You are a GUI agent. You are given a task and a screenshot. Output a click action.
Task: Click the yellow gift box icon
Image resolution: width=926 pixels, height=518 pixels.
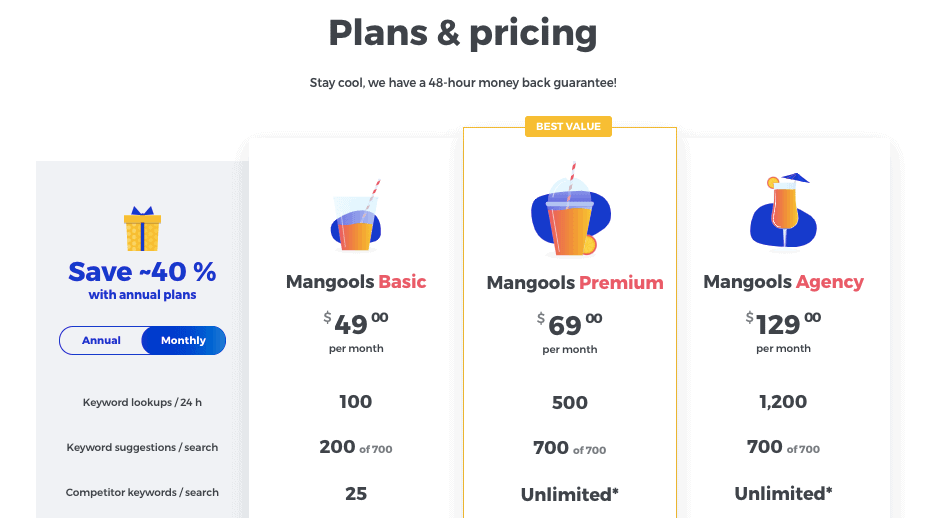(x=142, y=229)
